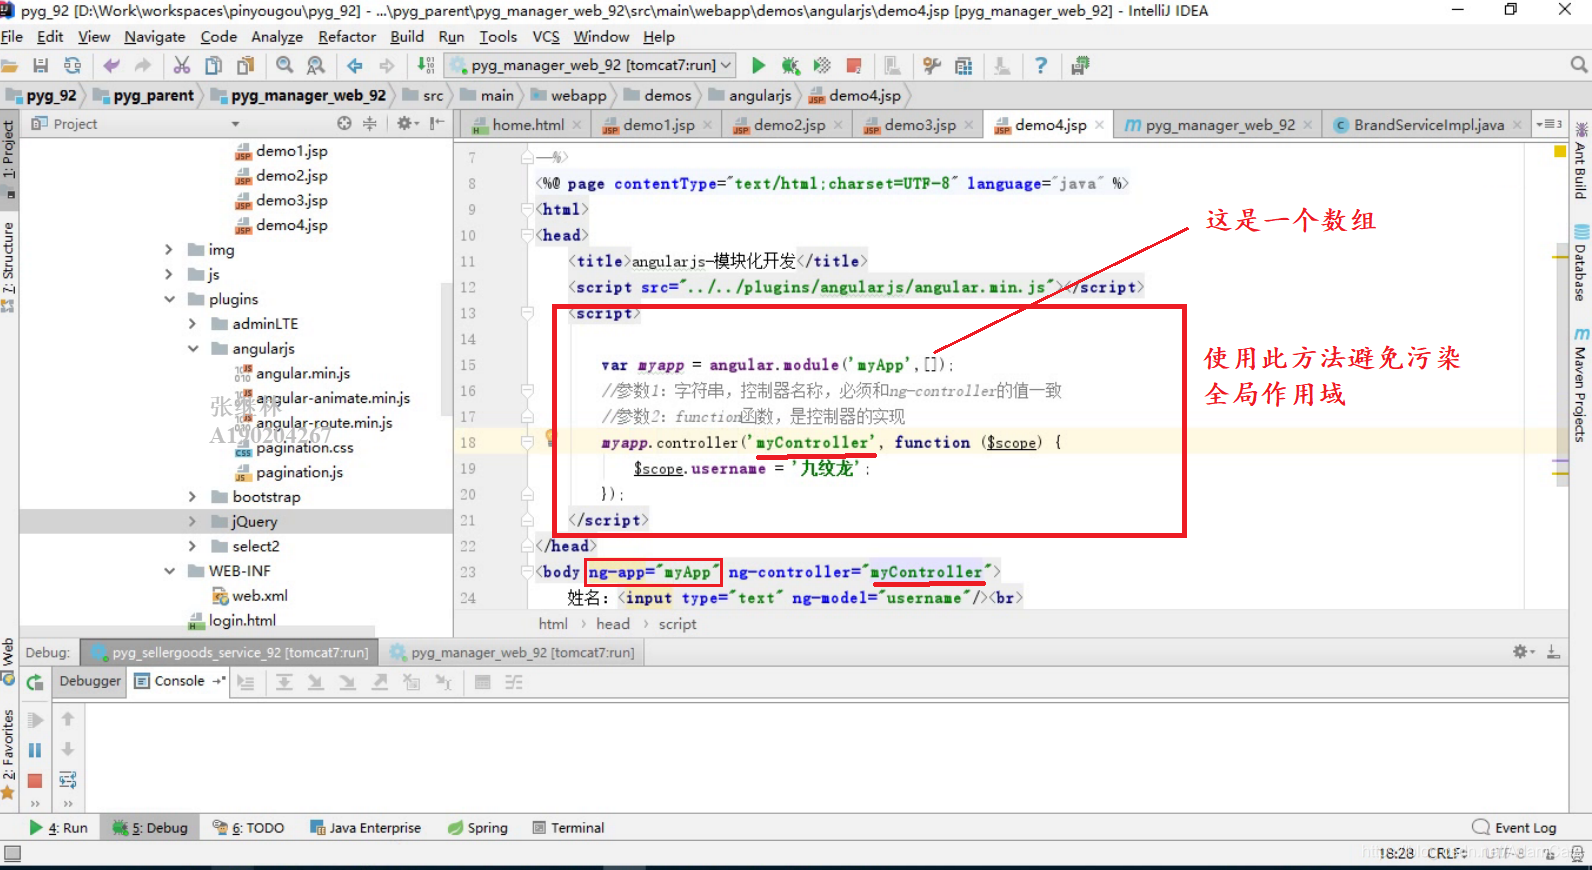The width and height of the screenshot is (1592, 870).
Task: Expand the img folder
Action: point(169,250)
